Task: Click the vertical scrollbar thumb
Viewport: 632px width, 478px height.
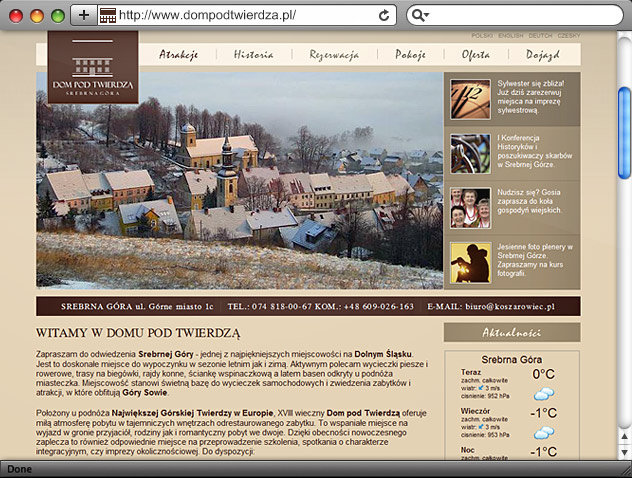Action: [x=624, y=133]
